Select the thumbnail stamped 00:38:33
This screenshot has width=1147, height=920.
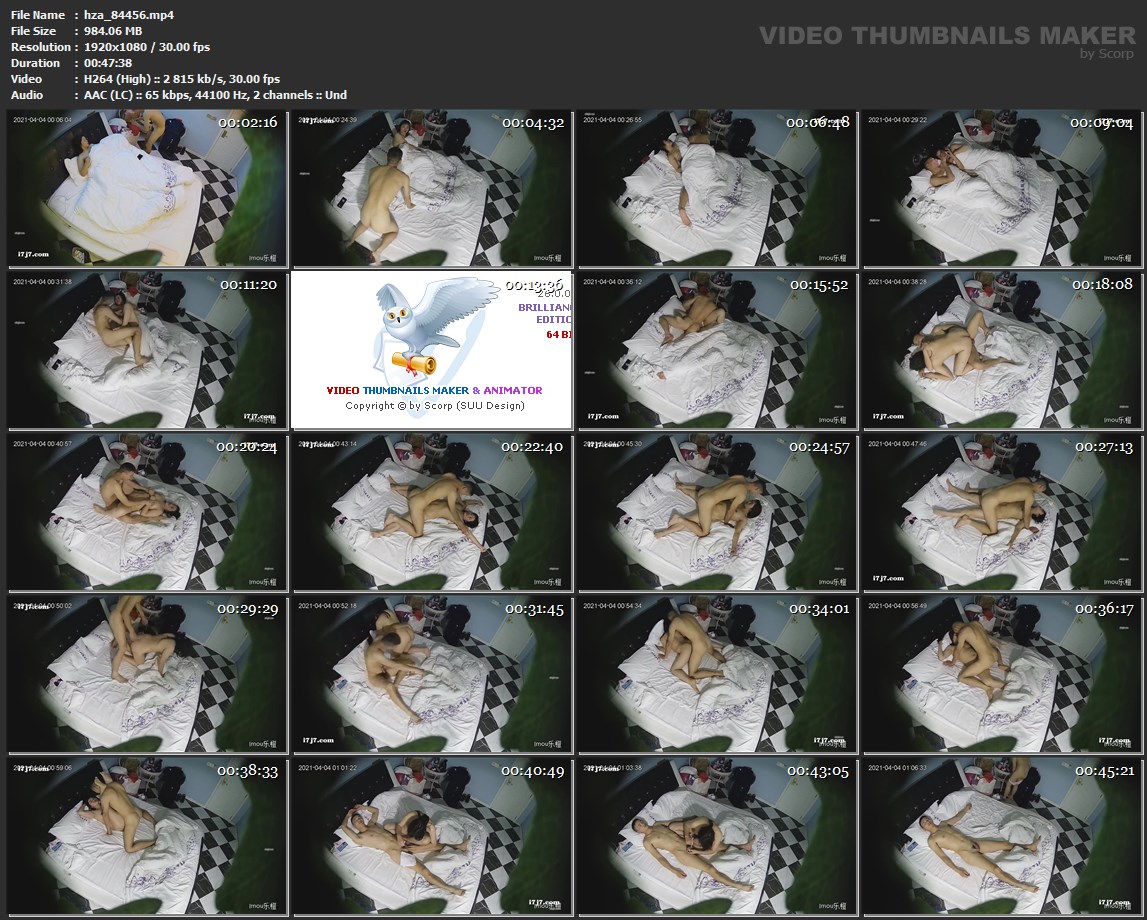point(148,837)
